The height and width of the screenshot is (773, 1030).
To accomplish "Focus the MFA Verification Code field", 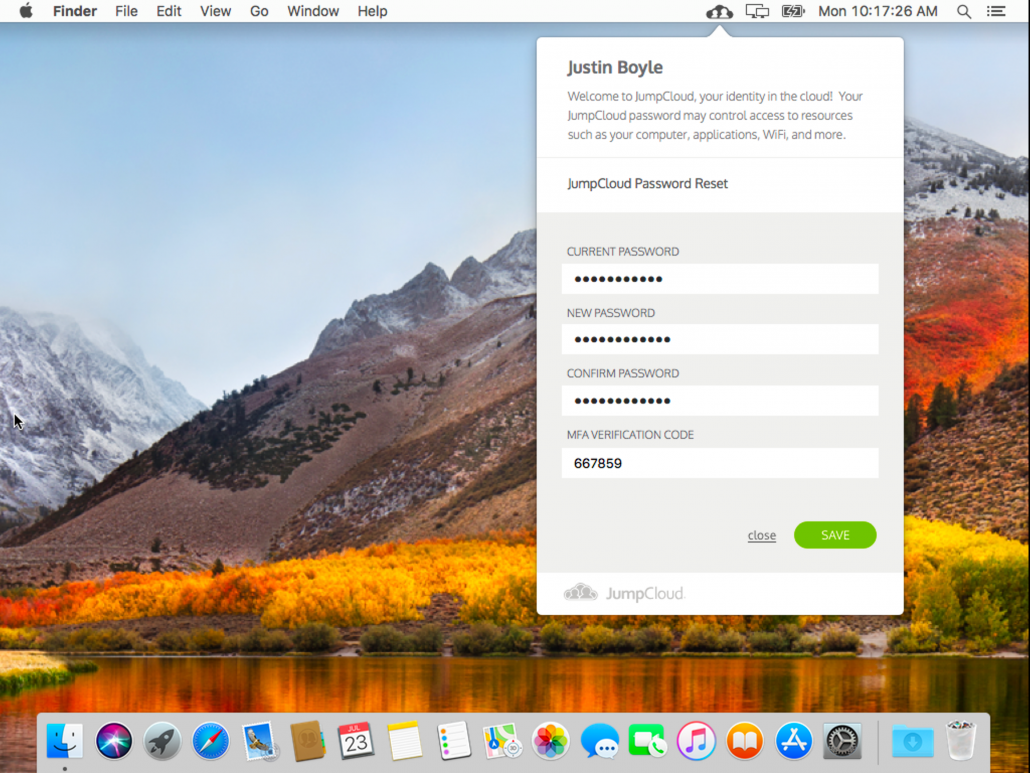I will [x=720, y=463].
